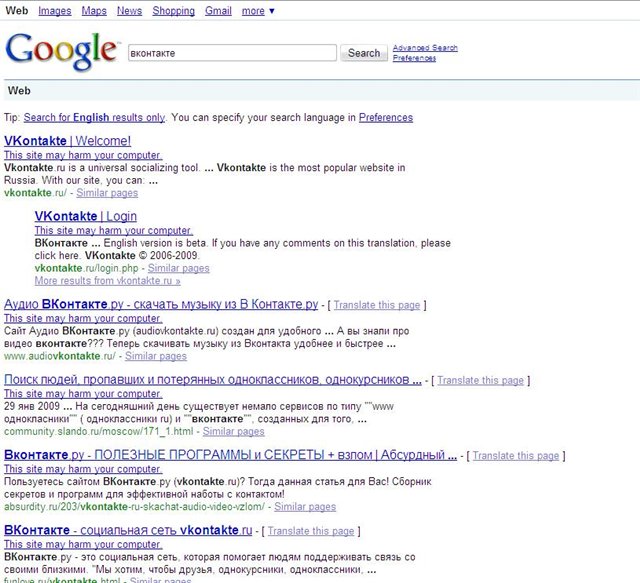Click the harm warning under 'социальная сеть' result
This screenshot has height=583, width=640.
pyautogui.click(x=83, y=544)
